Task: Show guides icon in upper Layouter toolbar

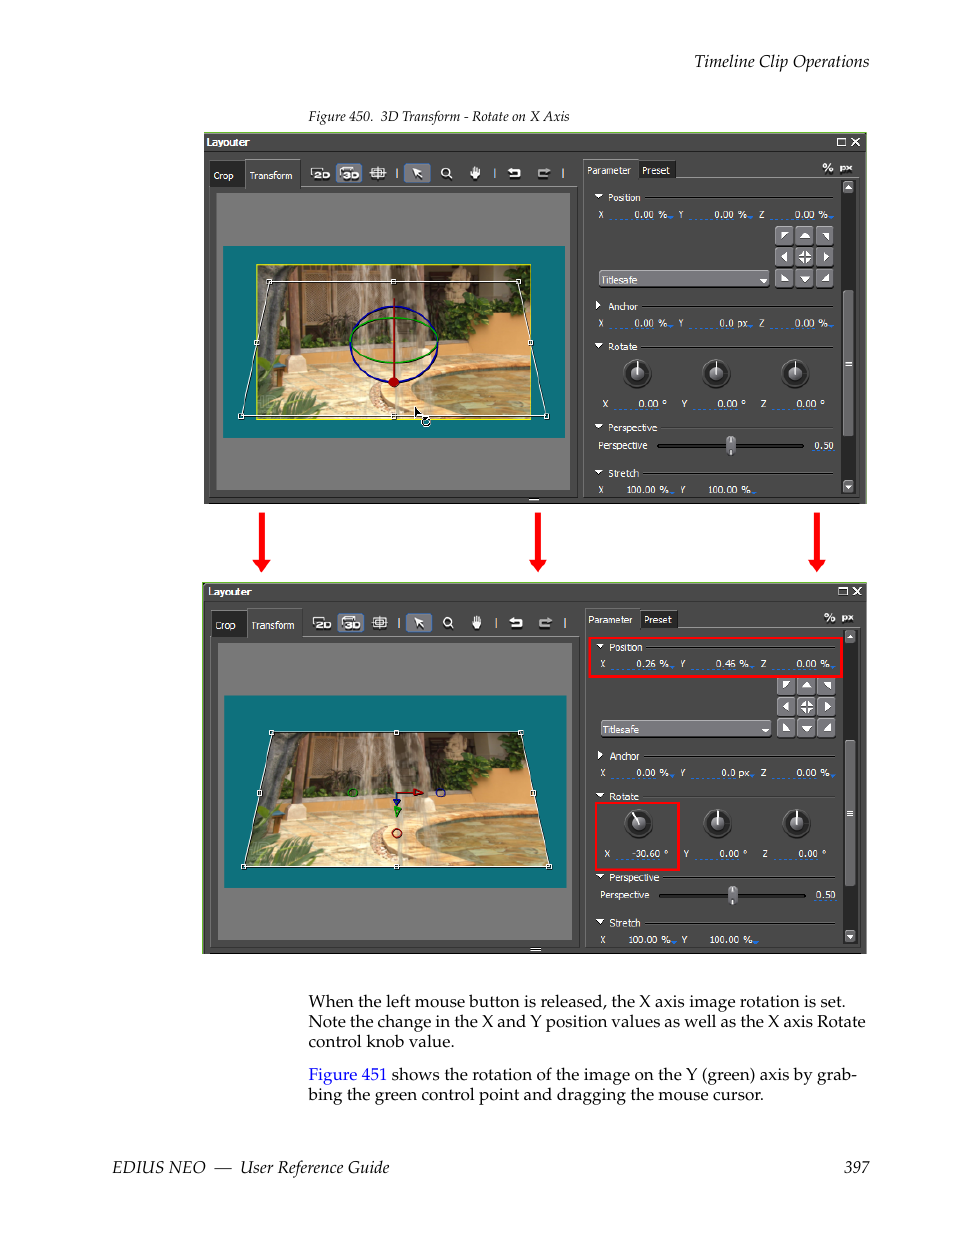Action: pos(378,173)
